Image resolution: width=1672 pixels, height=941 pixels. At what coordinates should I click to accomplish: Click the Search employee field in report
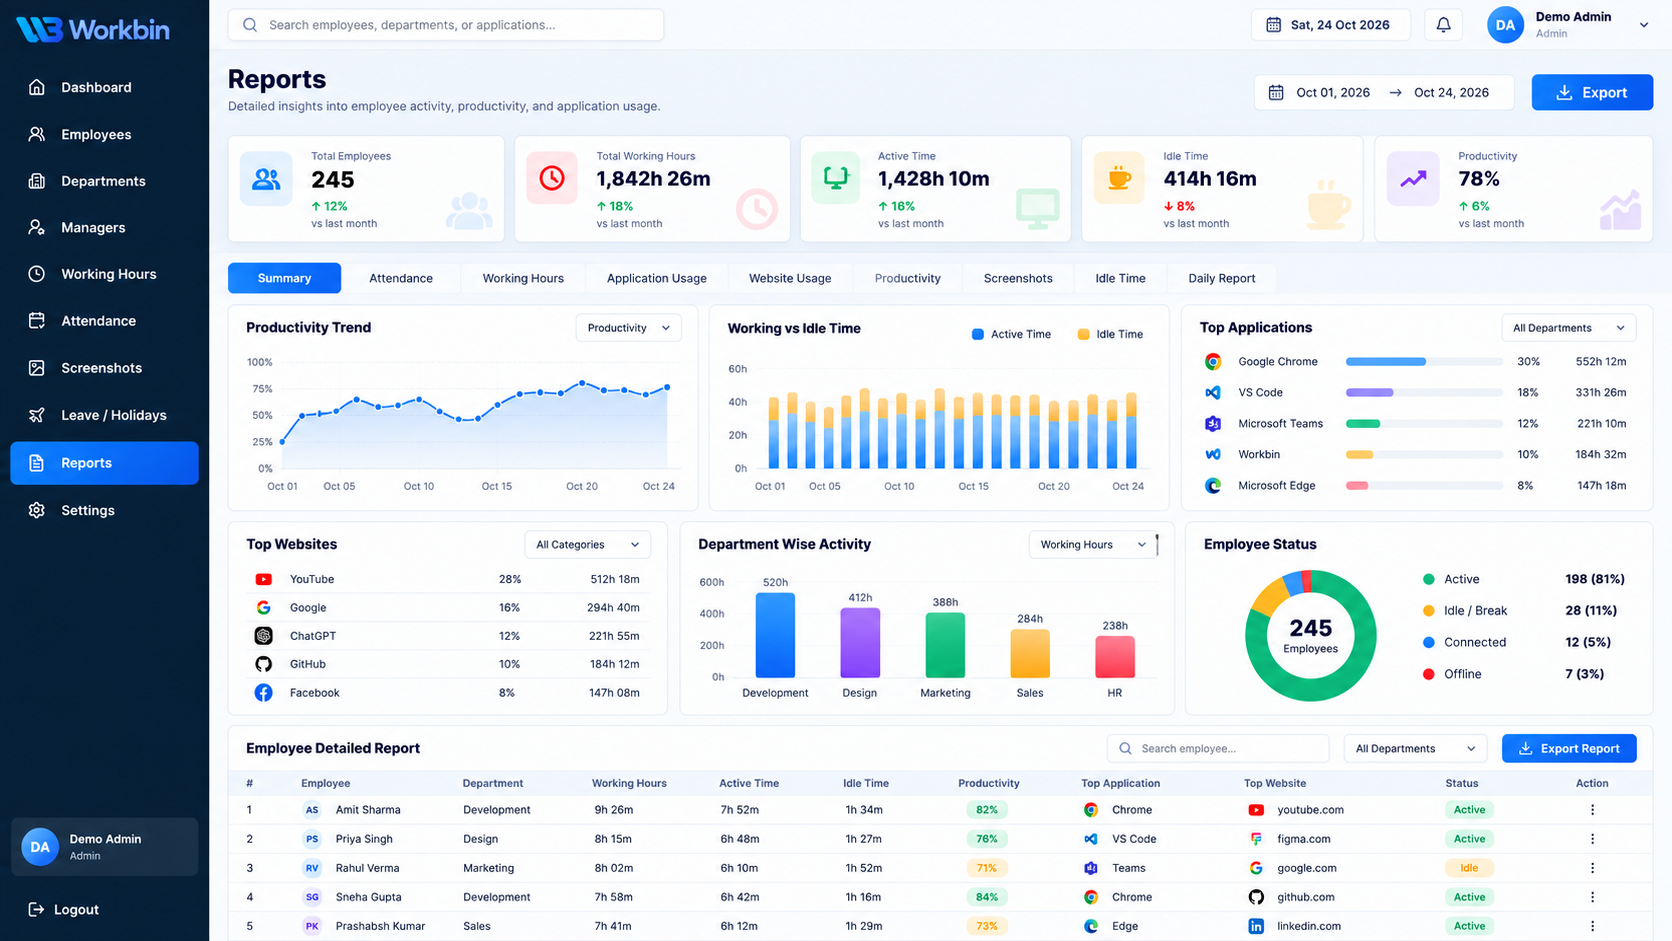1218,749
